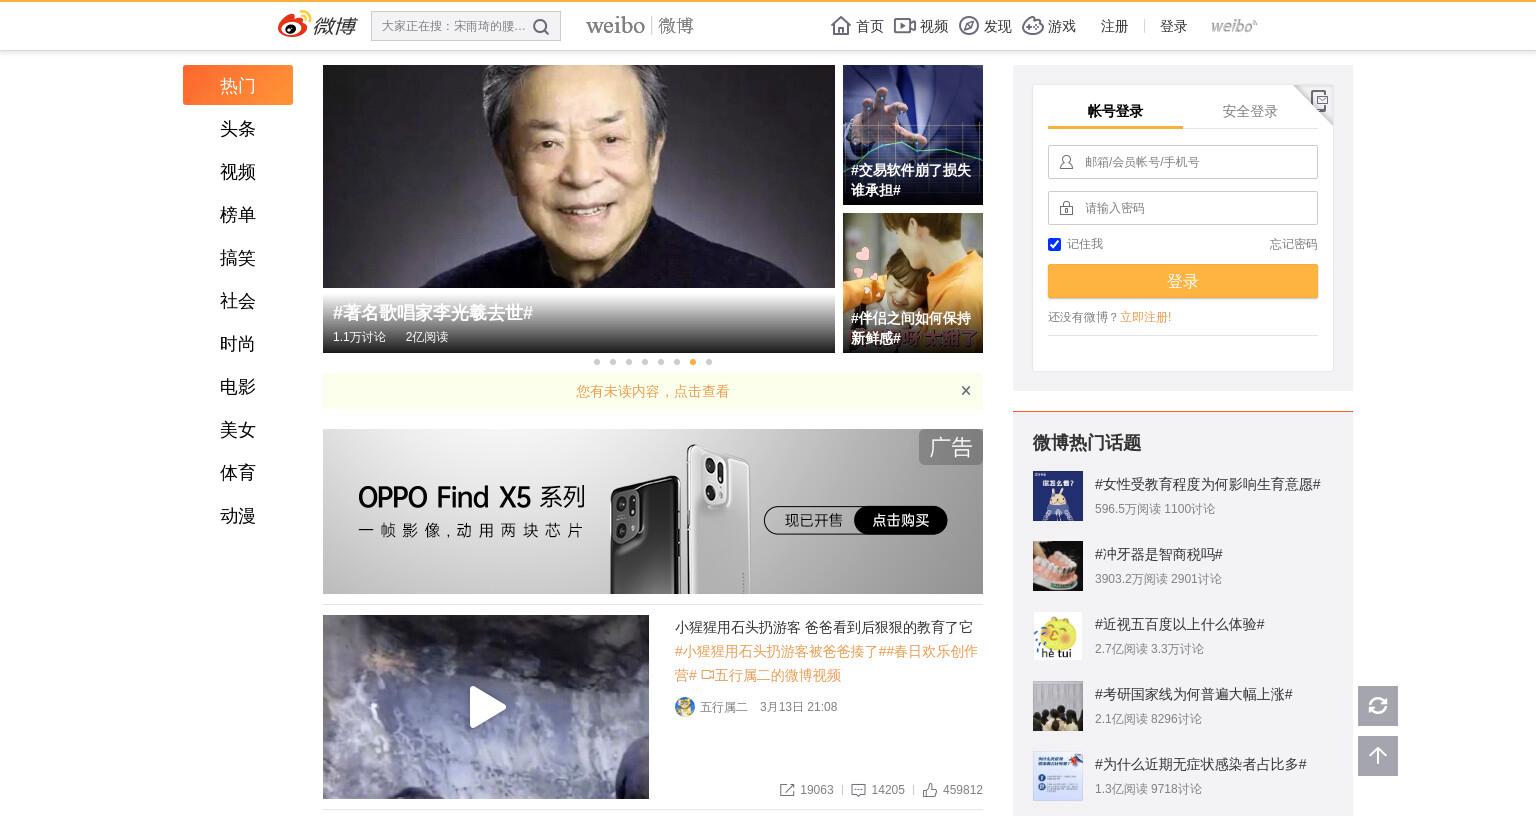Click the 3月13日 21:08 timestamp

click(798, 707)
